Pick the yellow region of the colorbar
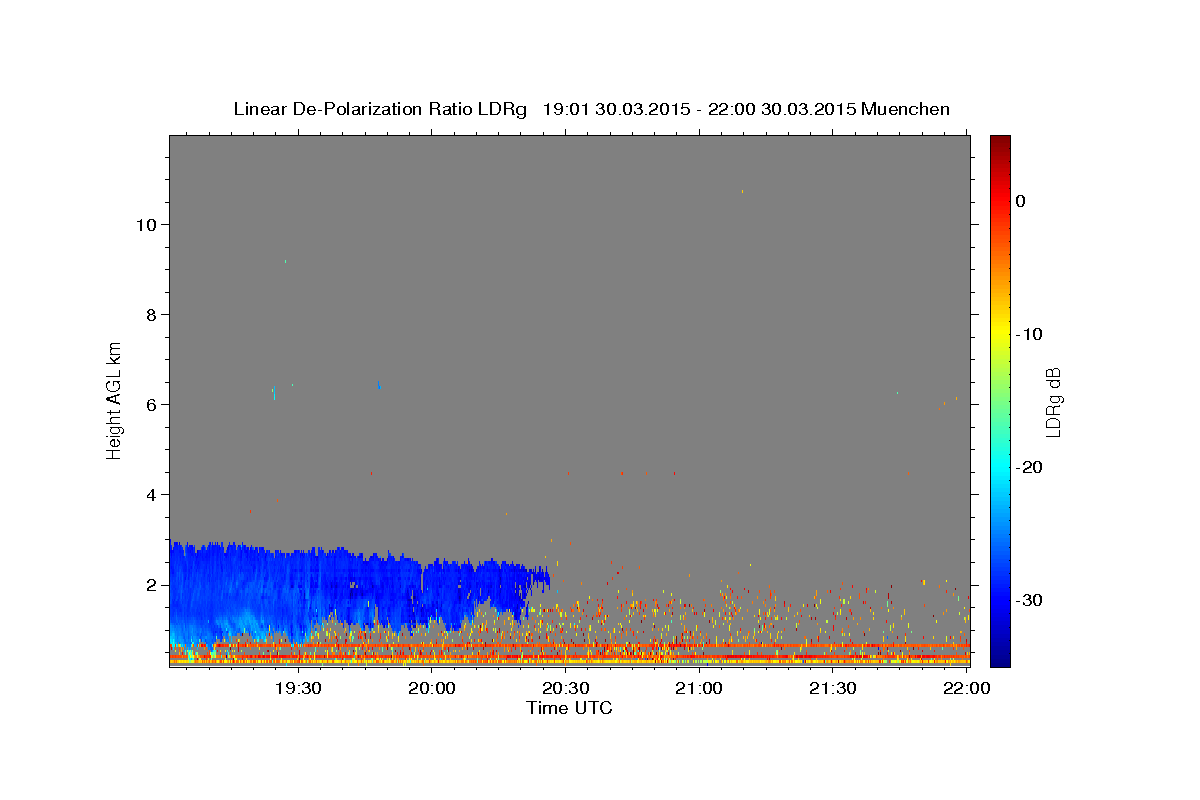The image size is (1200, 800). coord(1000,330)
